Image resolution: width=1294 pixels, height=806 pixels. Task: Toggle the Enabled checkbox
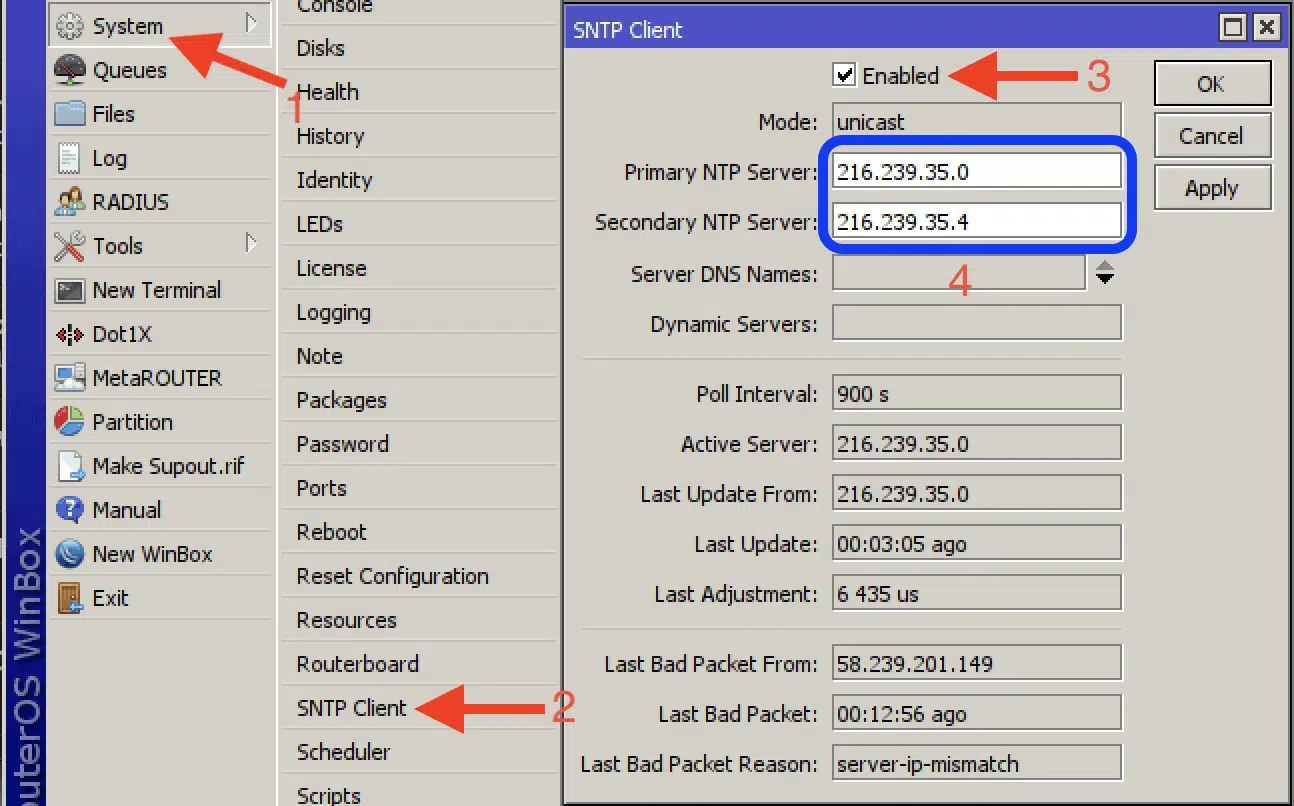[x=845, y=76]
